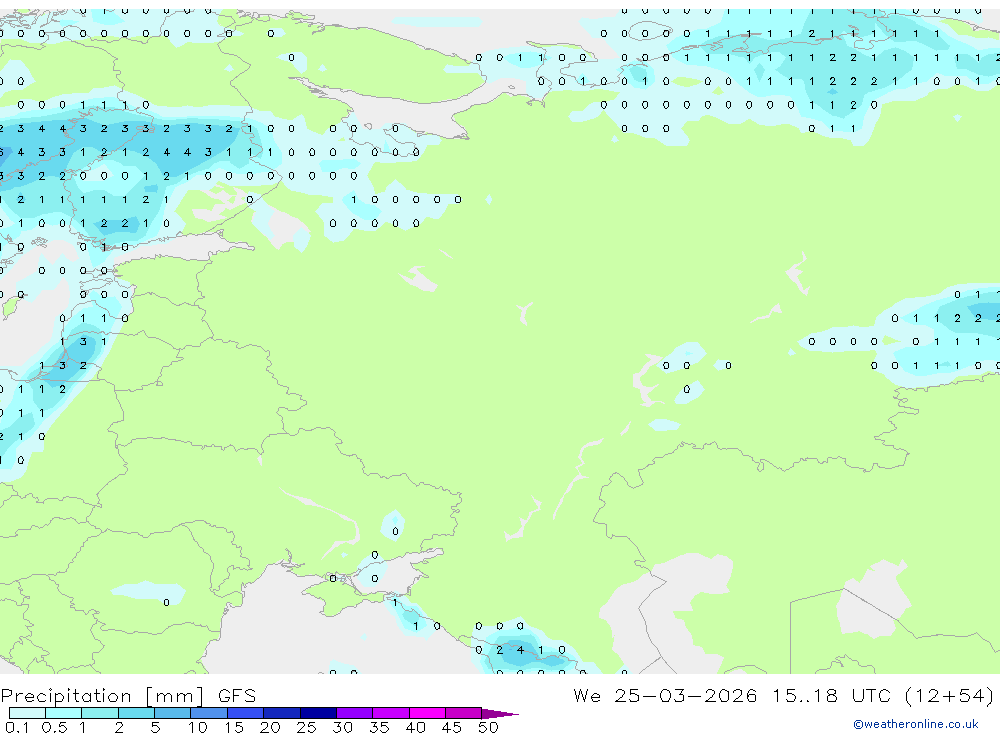Click the '20' legend label

[x=270, y=727]
